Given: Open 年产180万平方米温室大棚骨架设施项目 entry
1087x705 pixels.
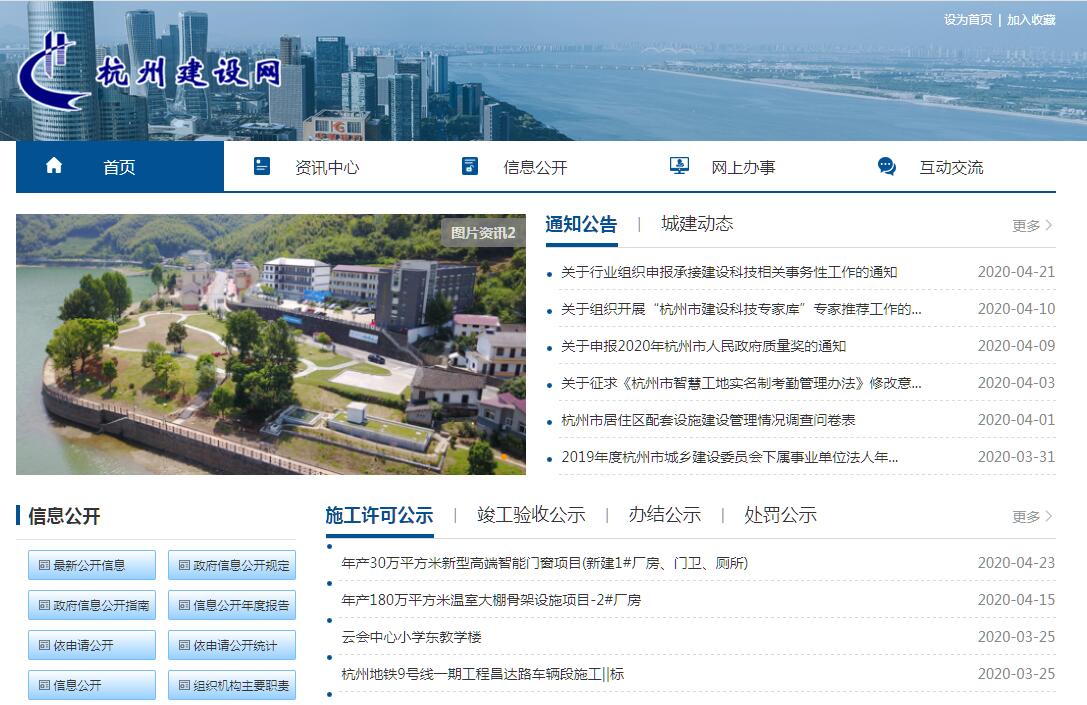Looking at the screenshot, I should point(491,600).
